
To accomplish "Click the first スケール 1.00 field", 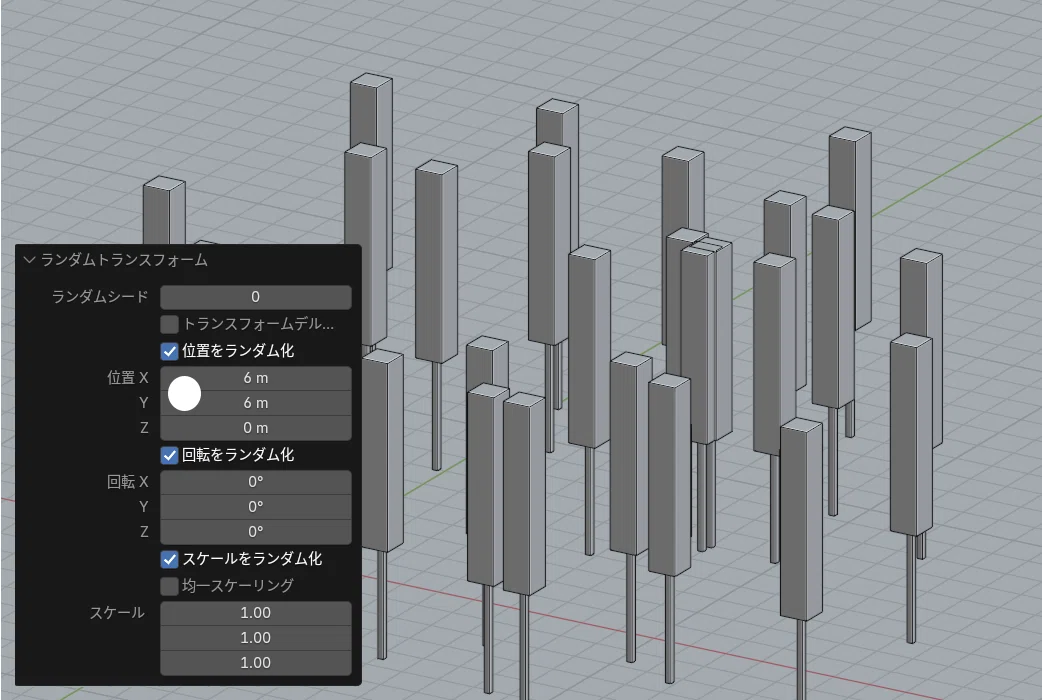I will point(256,613).
